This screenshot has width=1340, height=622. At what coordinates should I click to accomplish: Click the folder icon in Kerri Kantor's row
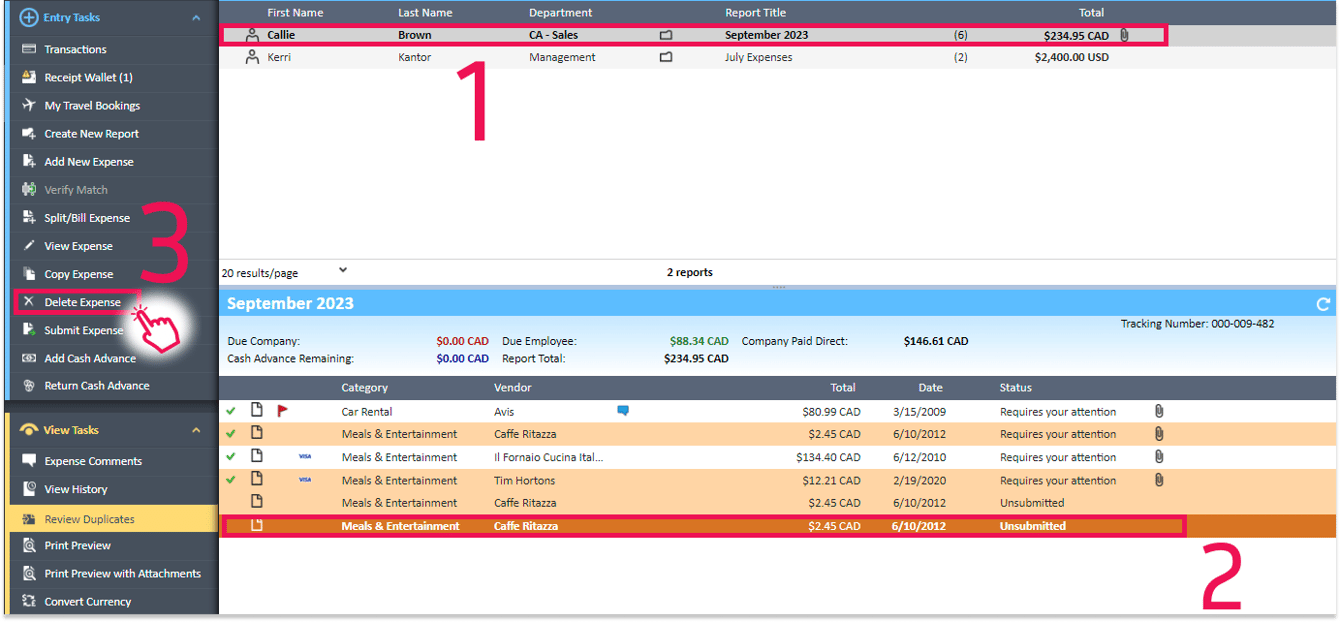pyautogui.click(x=666, y=57)
